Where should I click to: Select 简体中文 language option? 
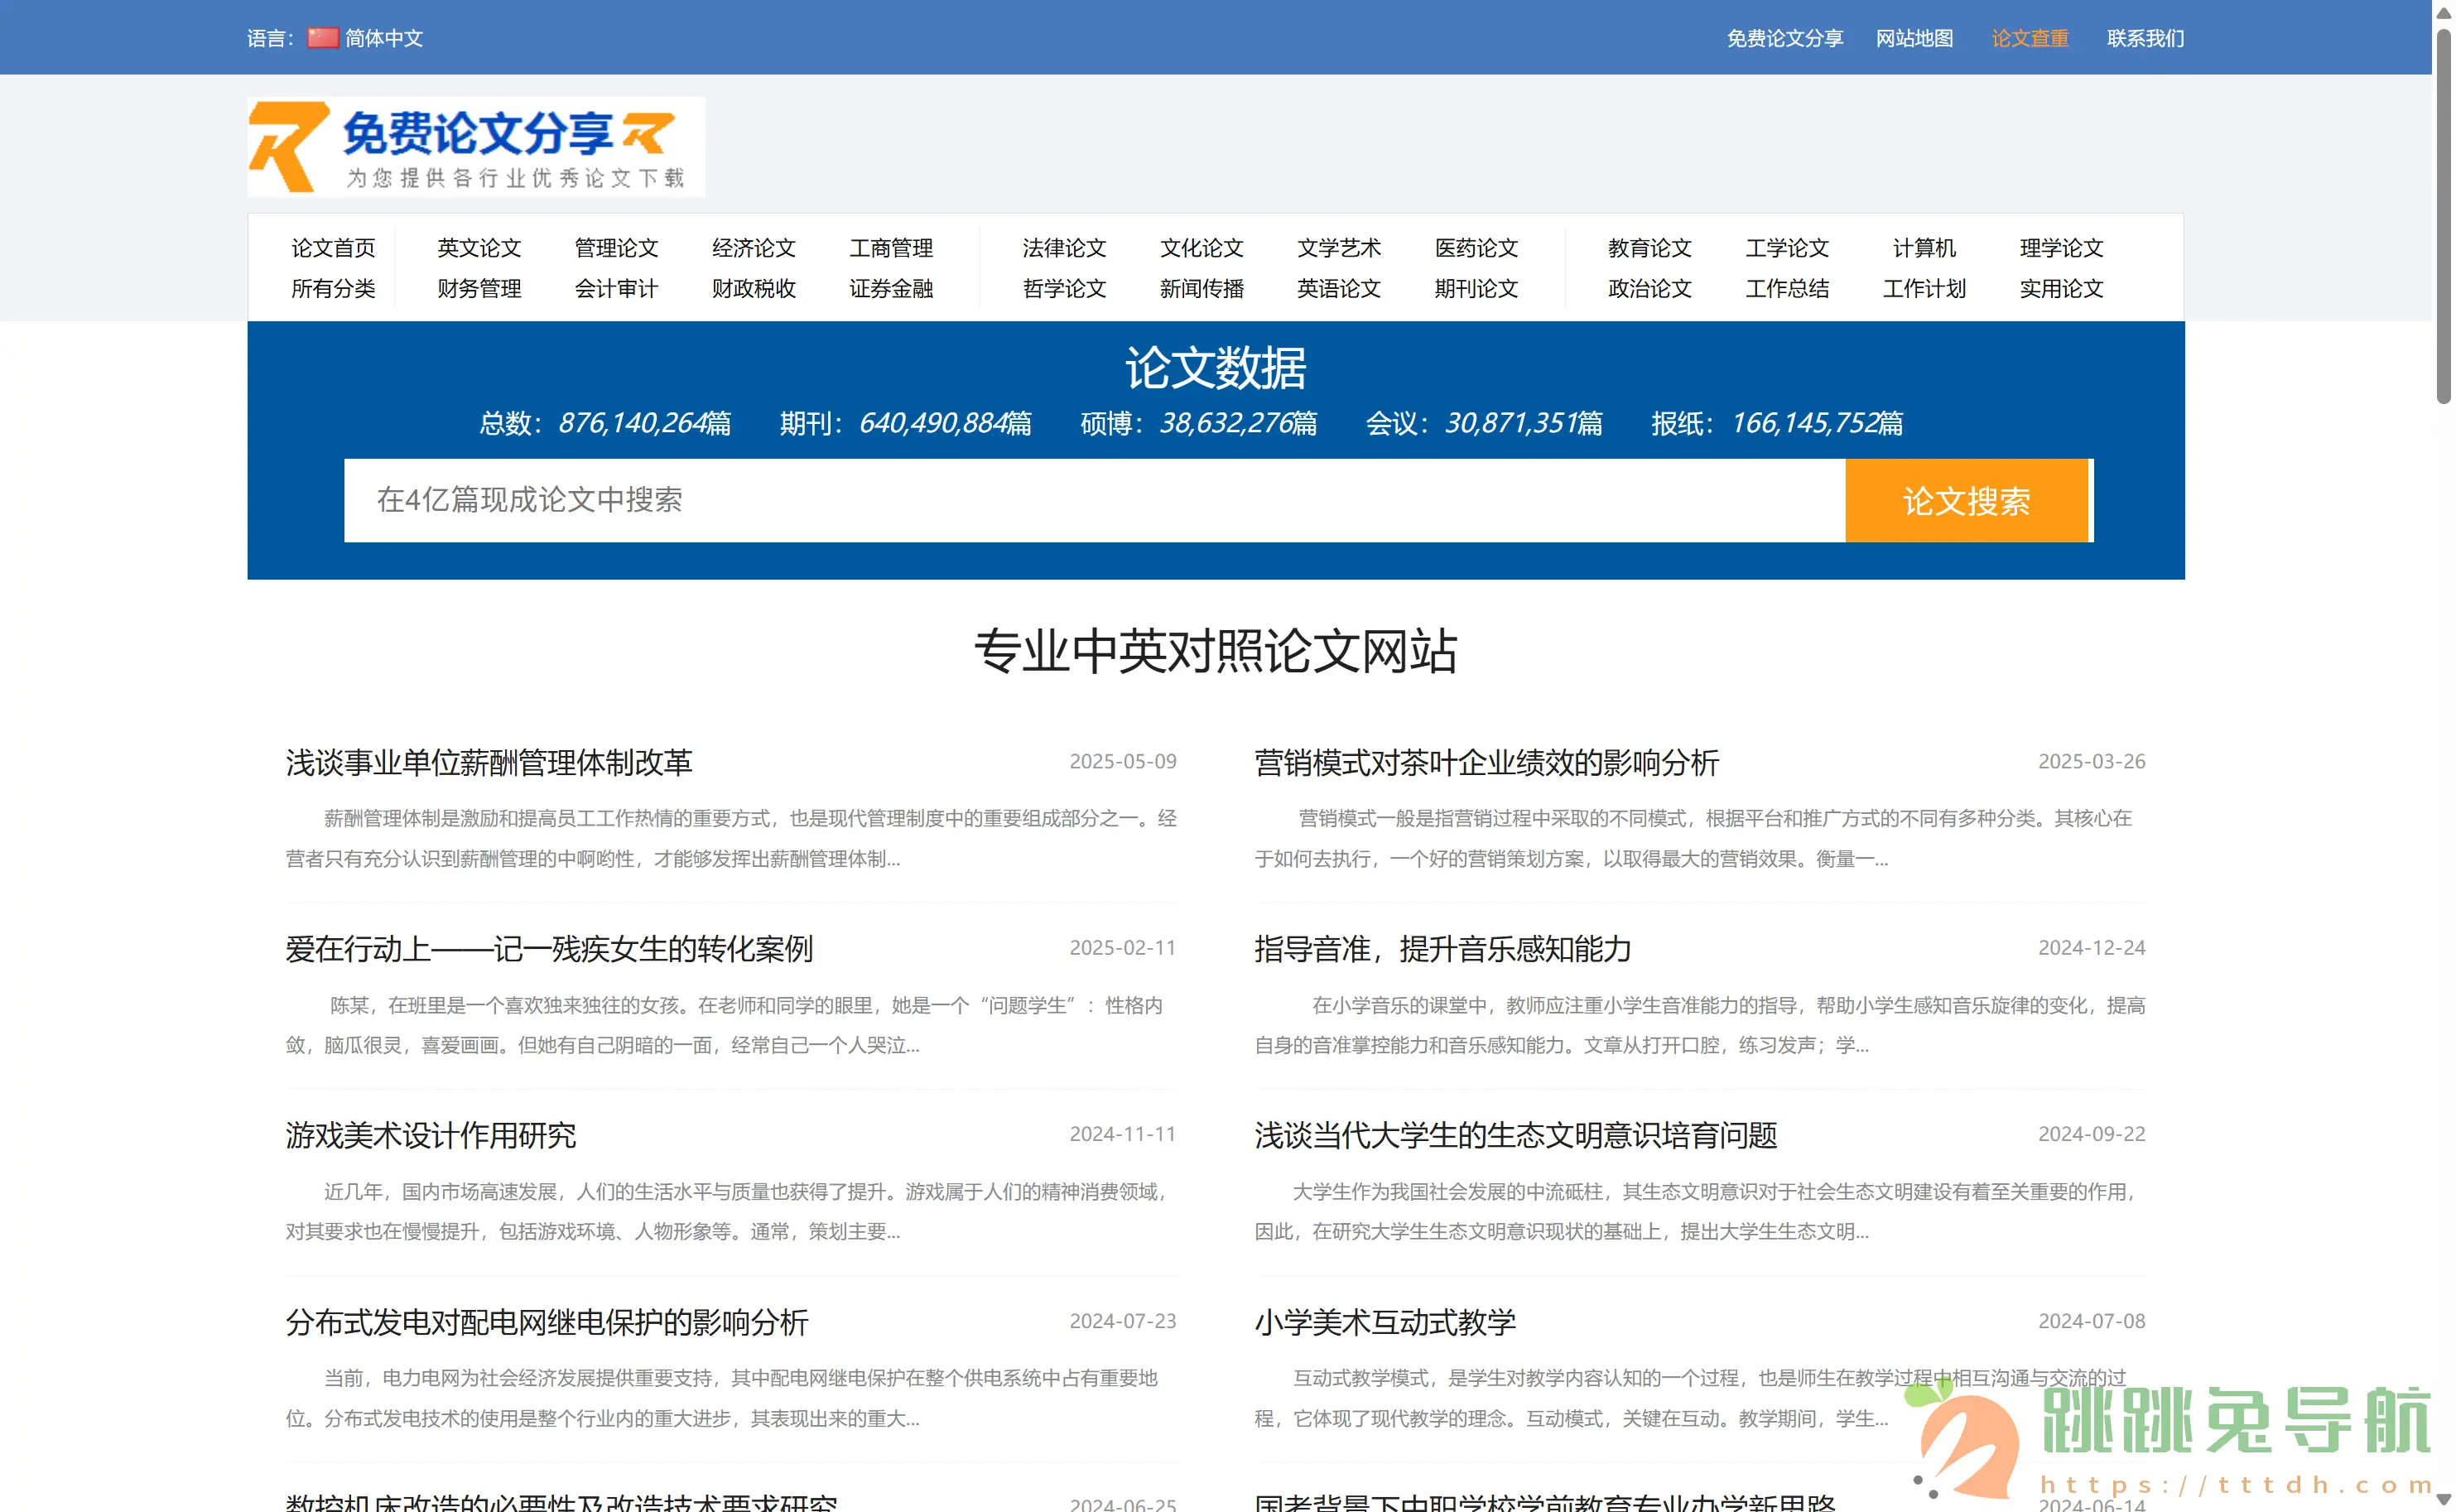pyautogui.click(x=384, y=38)
